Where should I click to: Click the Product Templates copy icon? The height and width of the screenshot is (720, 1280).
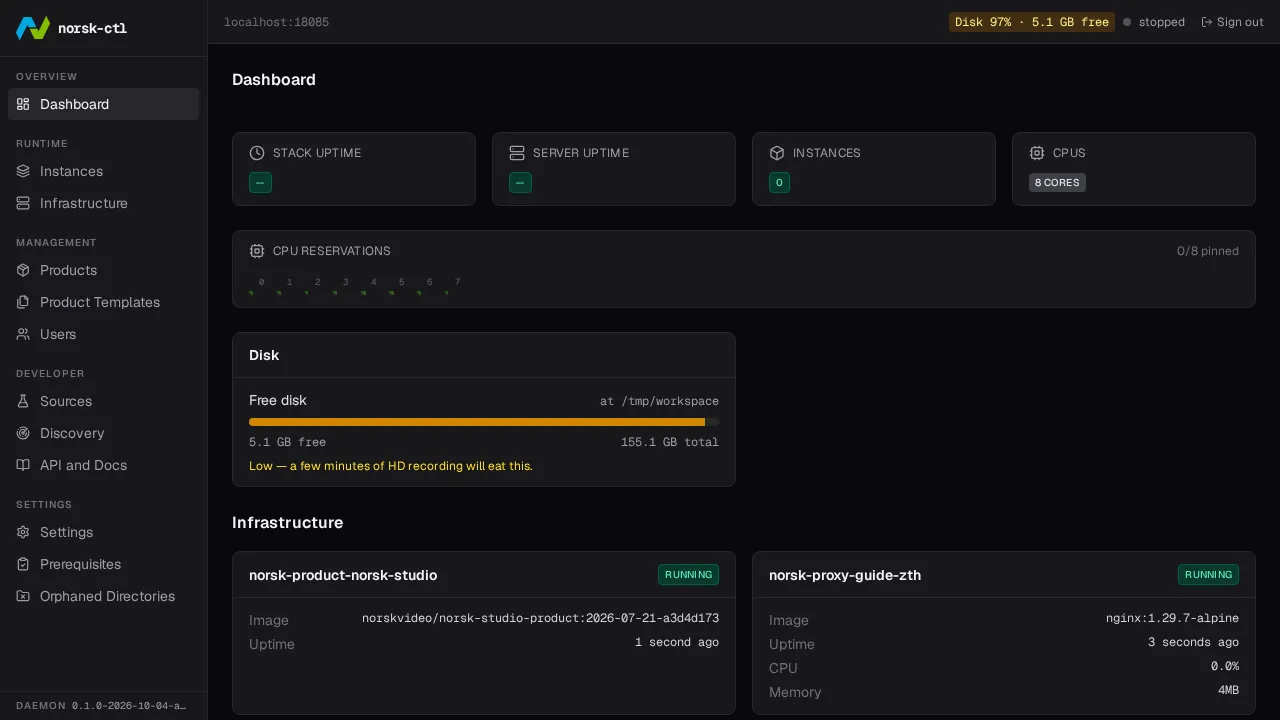23,302
